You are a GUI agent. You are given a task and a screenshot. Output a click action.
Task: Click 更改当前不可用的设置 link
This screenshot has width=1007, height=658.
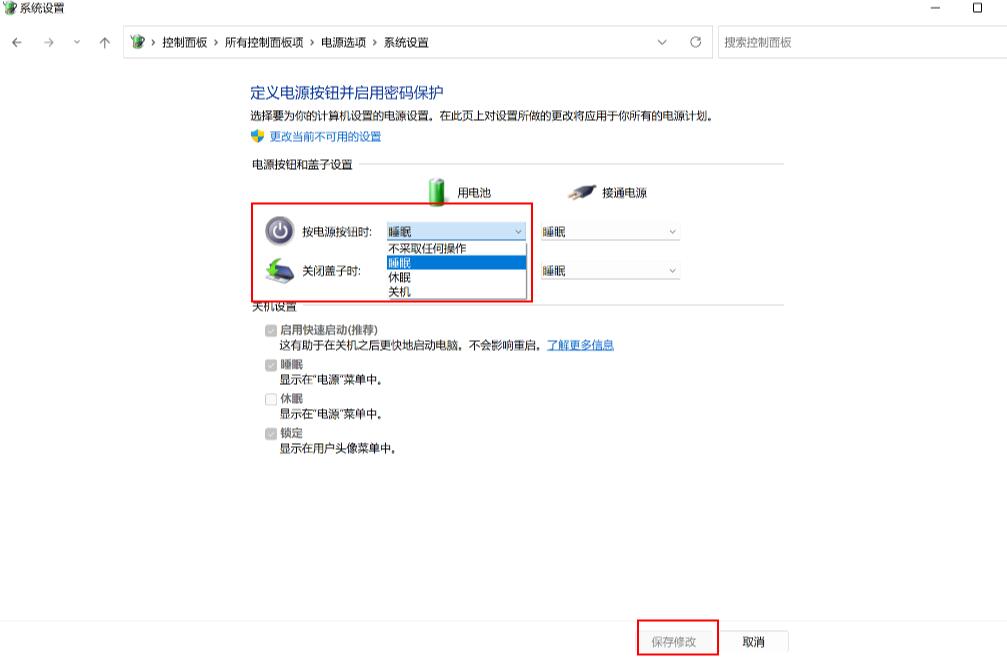(x=326, y=136)
